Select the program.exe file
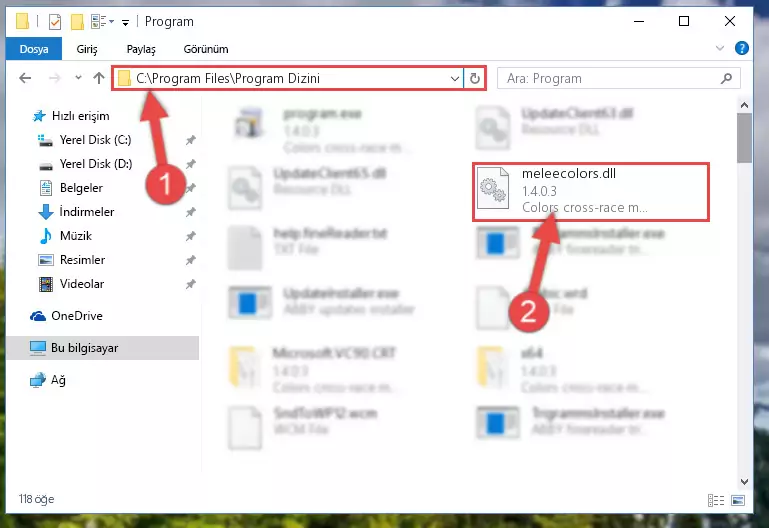This screenshot has width=769, height=528. click(x=324, y=130)
